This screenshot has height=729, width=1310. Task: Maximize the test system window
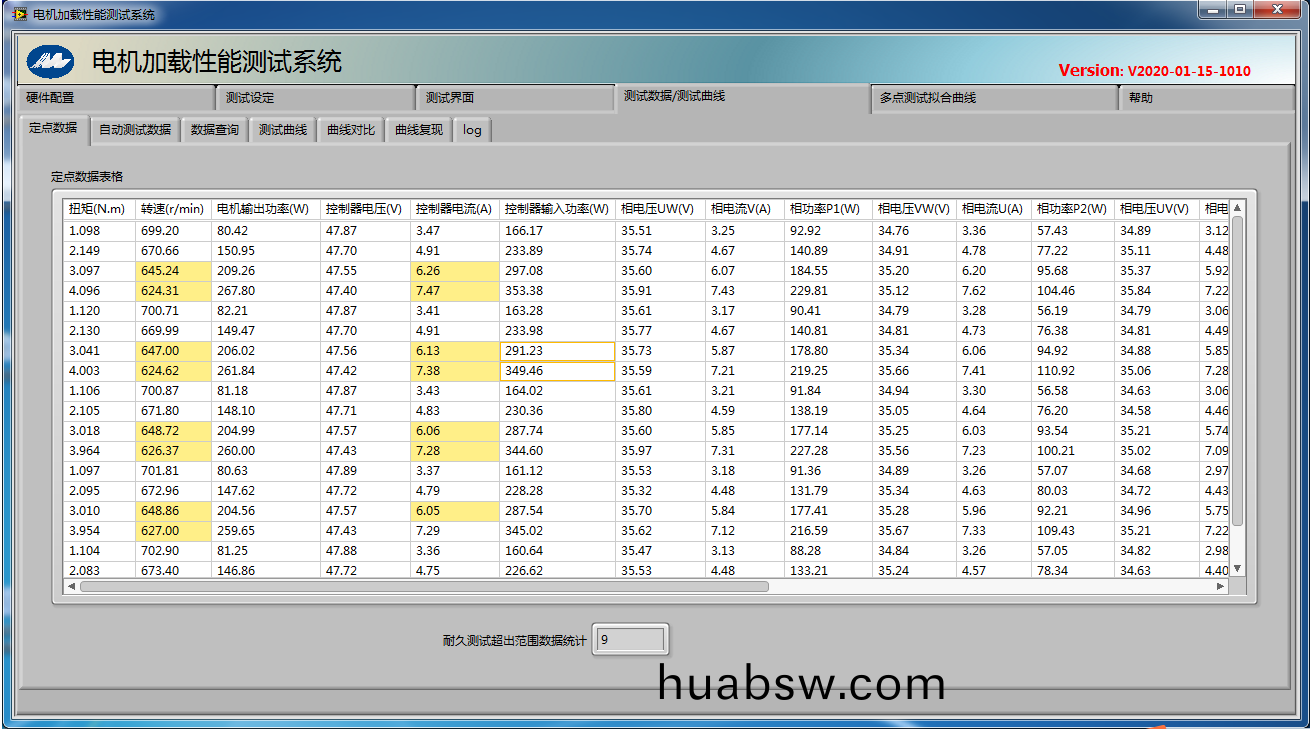coord(1241,10)
